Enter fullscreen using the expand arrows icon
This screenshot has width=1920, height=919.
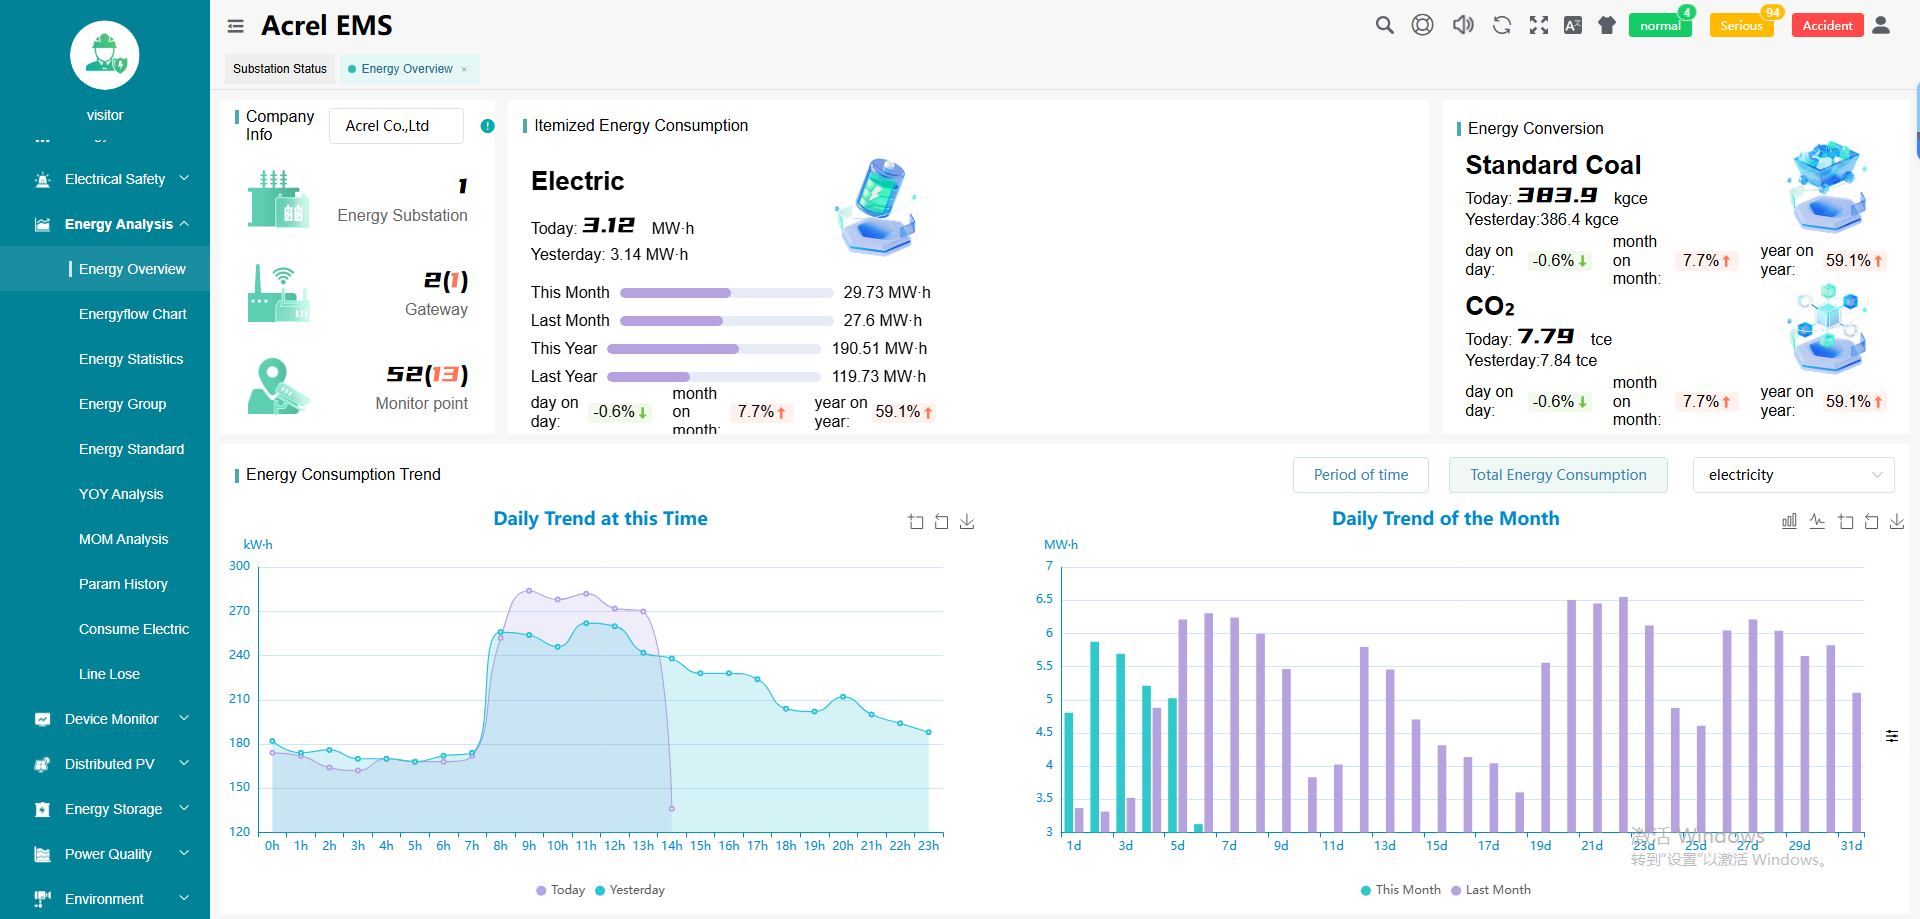pyautogui.click(x=1539, y=25)
